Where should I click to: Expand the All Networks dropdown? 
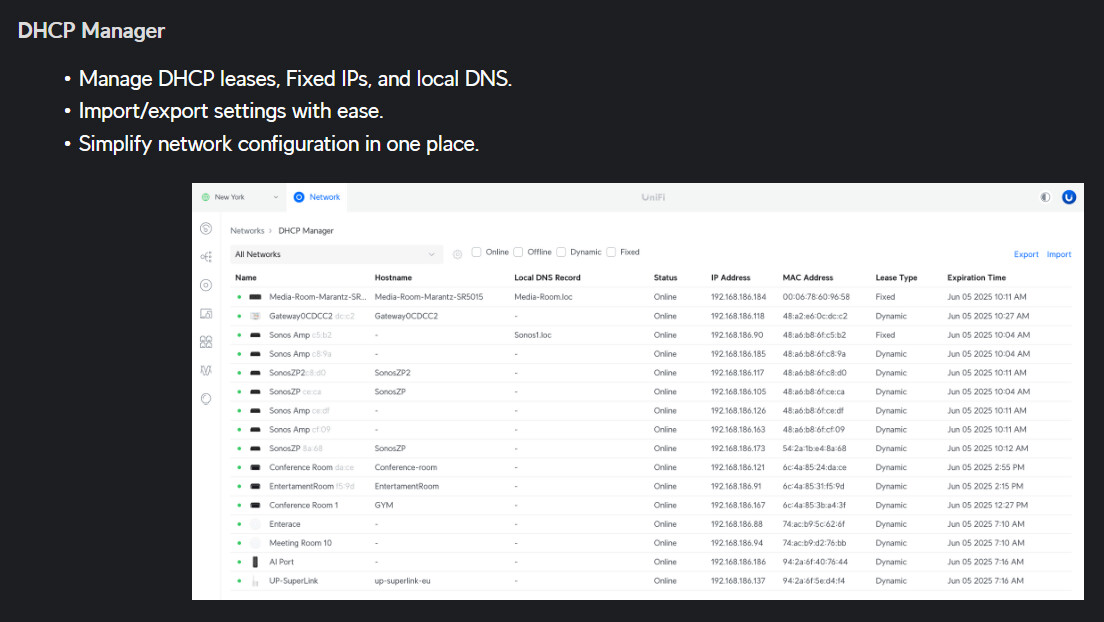[x=336, y=254]
